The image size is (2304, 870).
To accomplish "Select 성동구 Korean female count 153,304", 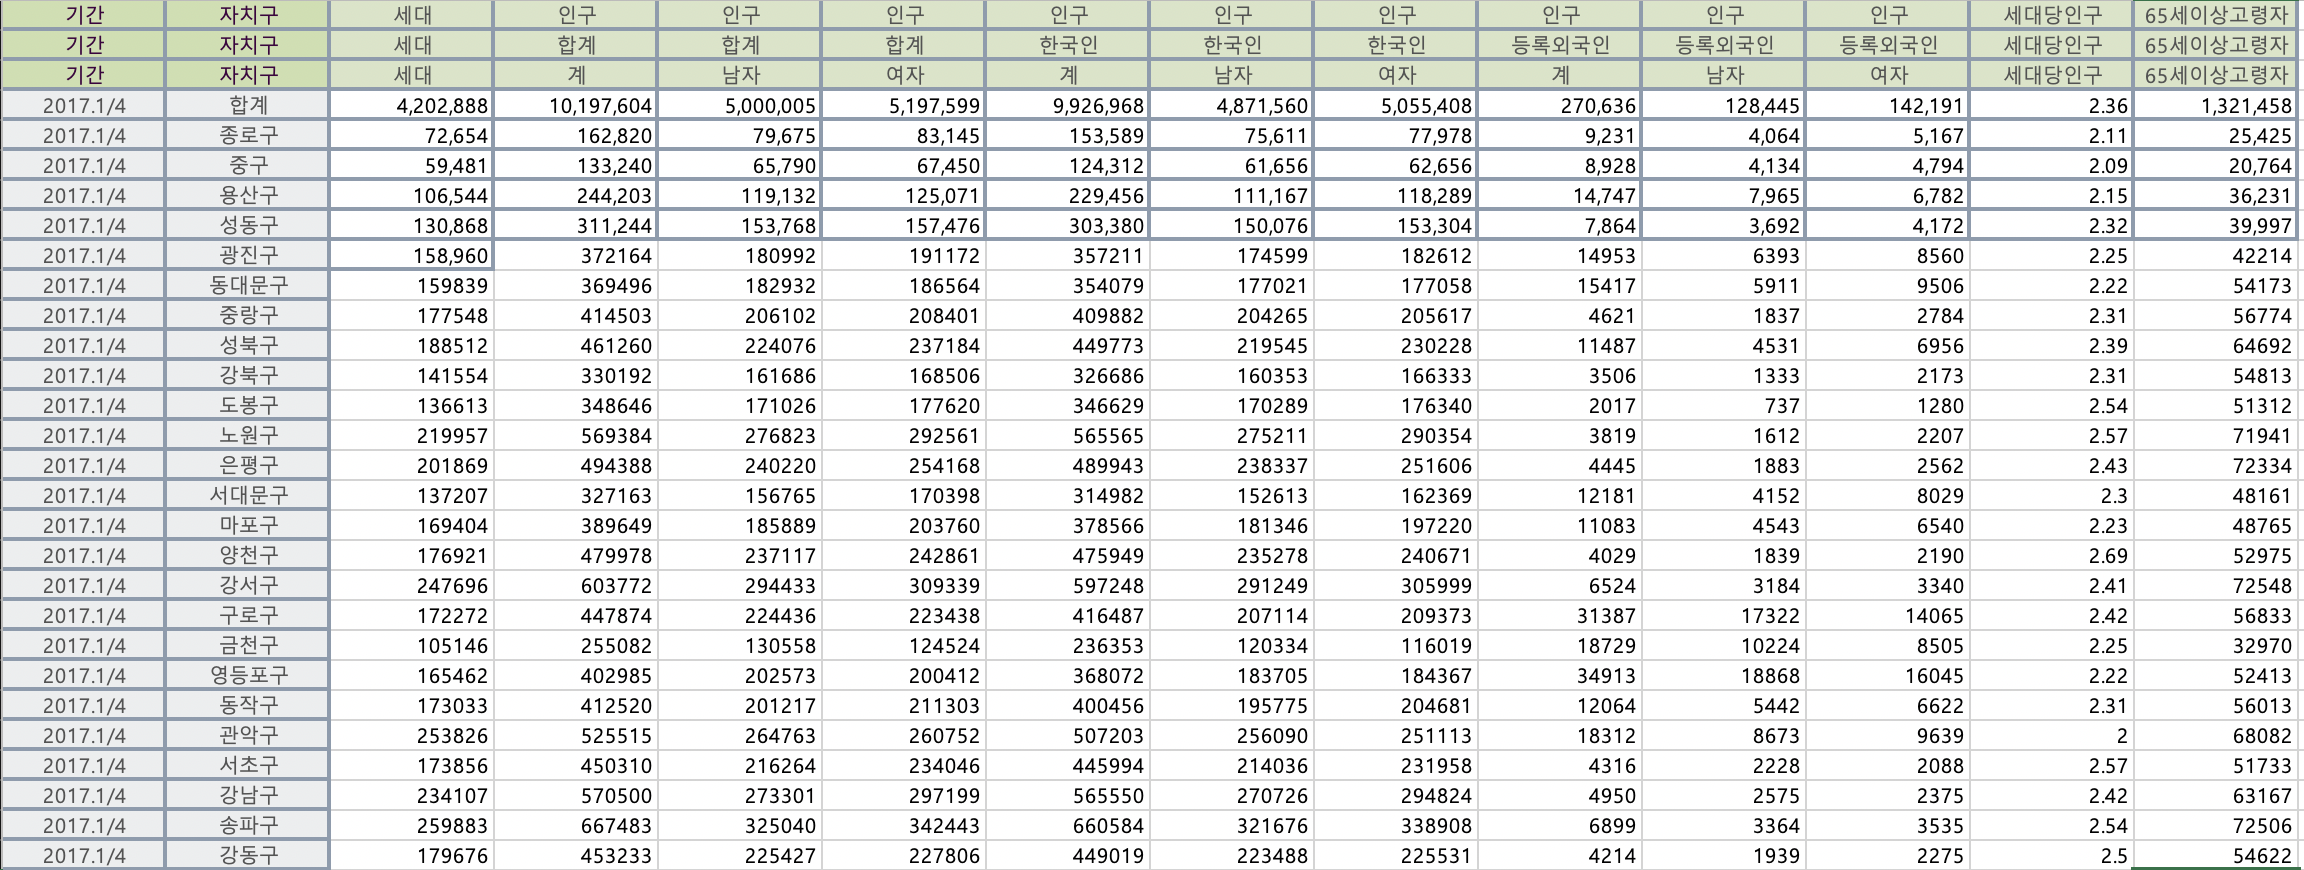I will click(x=1395, y=225).
